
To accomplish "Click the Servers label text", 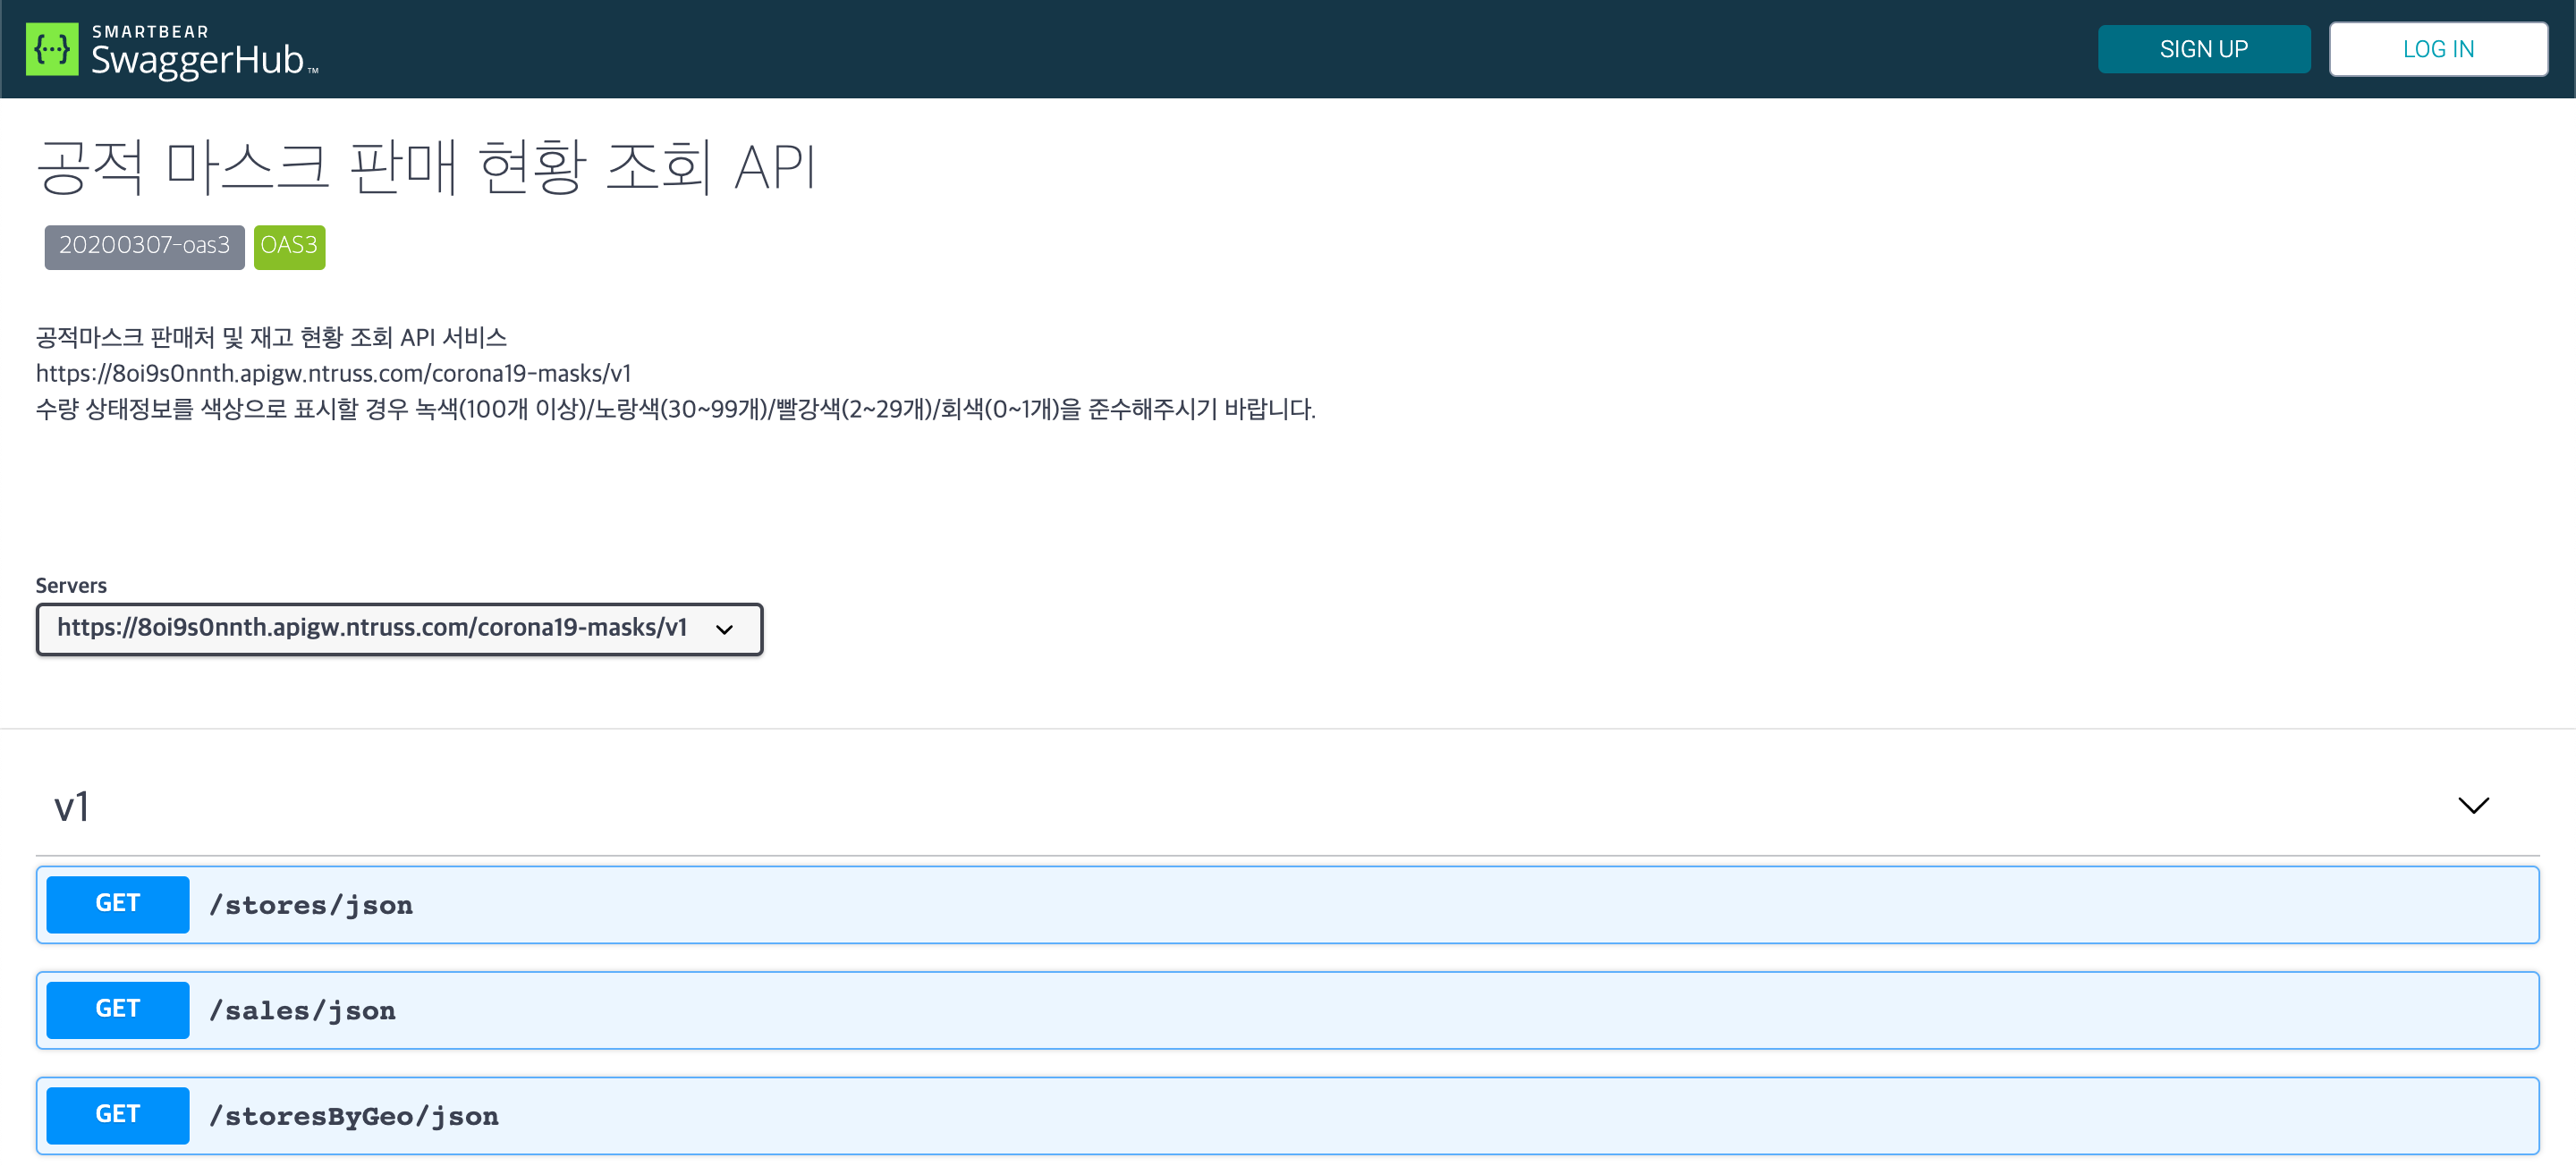I will pos(71,586).
